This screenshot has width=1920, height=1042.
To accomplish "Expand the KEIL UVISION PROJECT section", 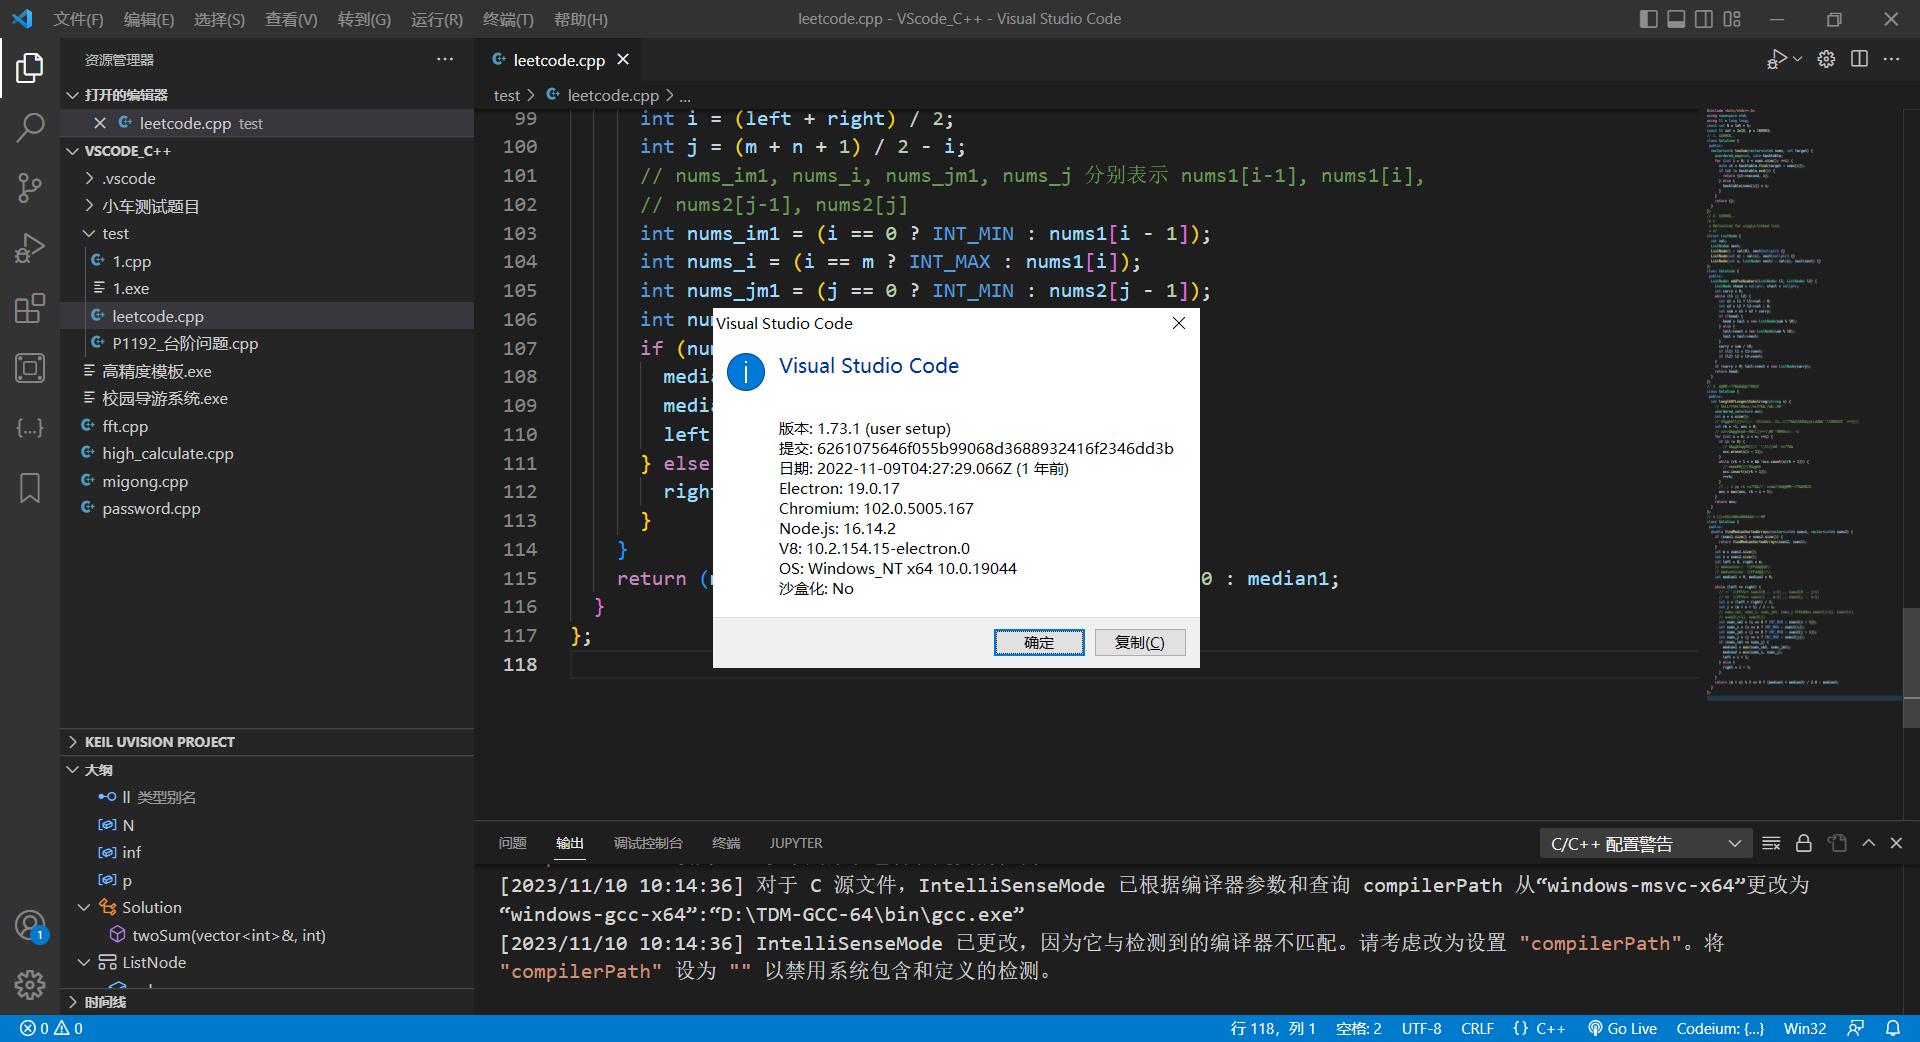I will (x=160, y=742).
